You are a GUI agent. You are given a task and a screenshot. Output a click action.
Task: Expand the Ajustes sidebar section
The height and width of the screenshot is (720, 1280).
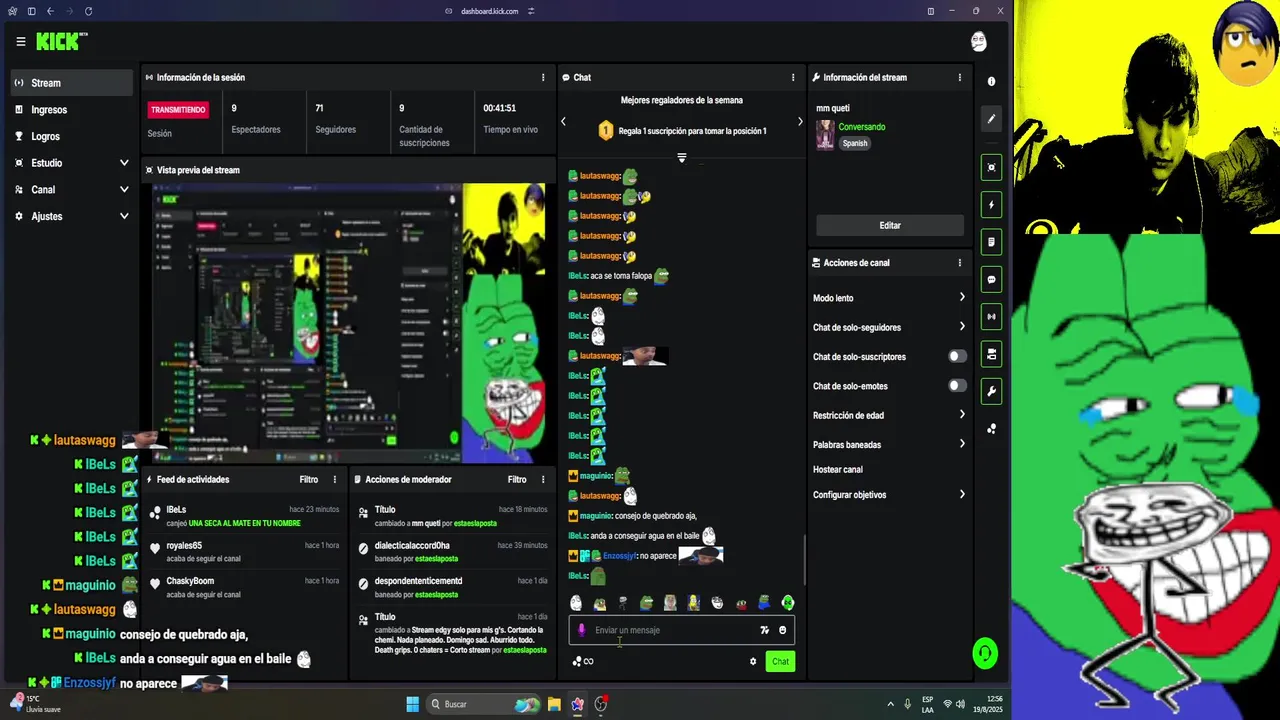(x=72, y=216)
